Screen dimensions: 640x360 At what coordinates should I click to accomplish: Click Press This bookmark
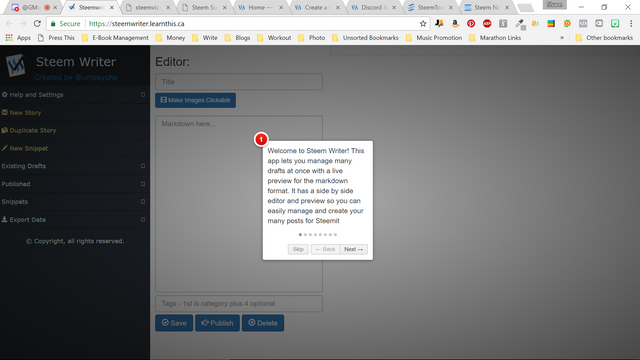[x=56, y=38]
